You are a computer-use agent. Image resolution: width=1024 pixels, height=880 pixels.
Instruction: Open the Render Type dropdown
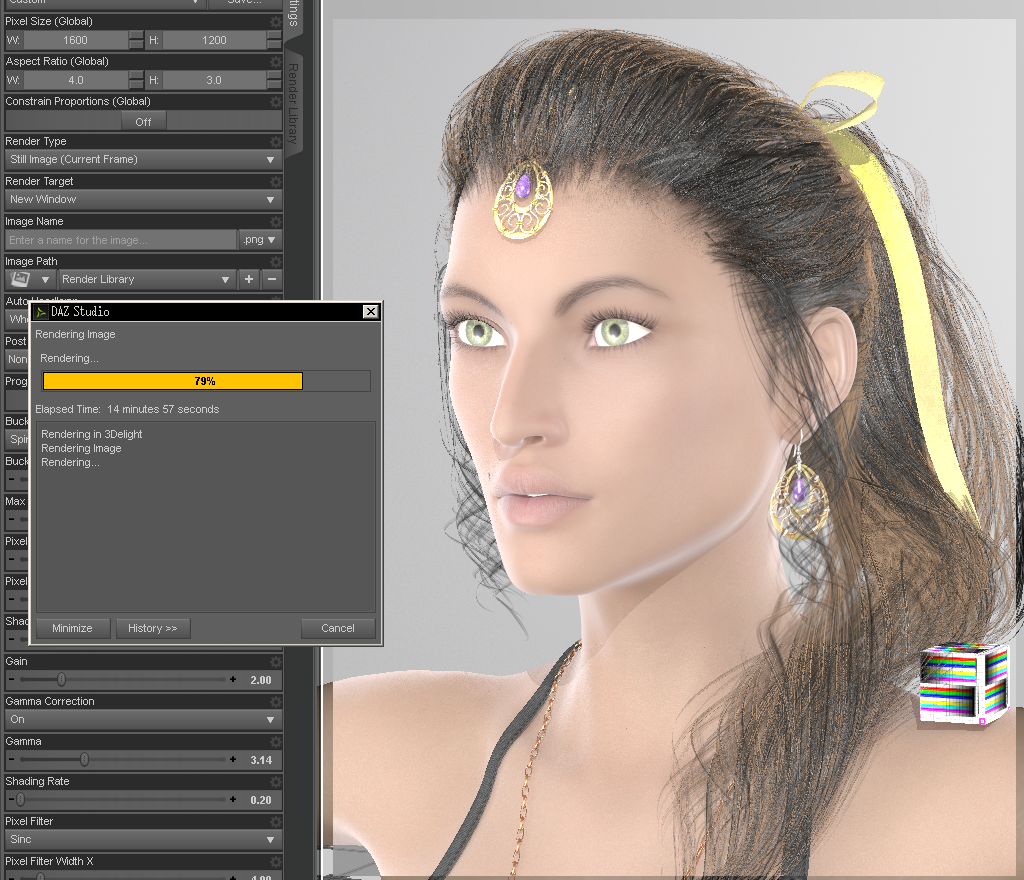(x=143, y=159)
